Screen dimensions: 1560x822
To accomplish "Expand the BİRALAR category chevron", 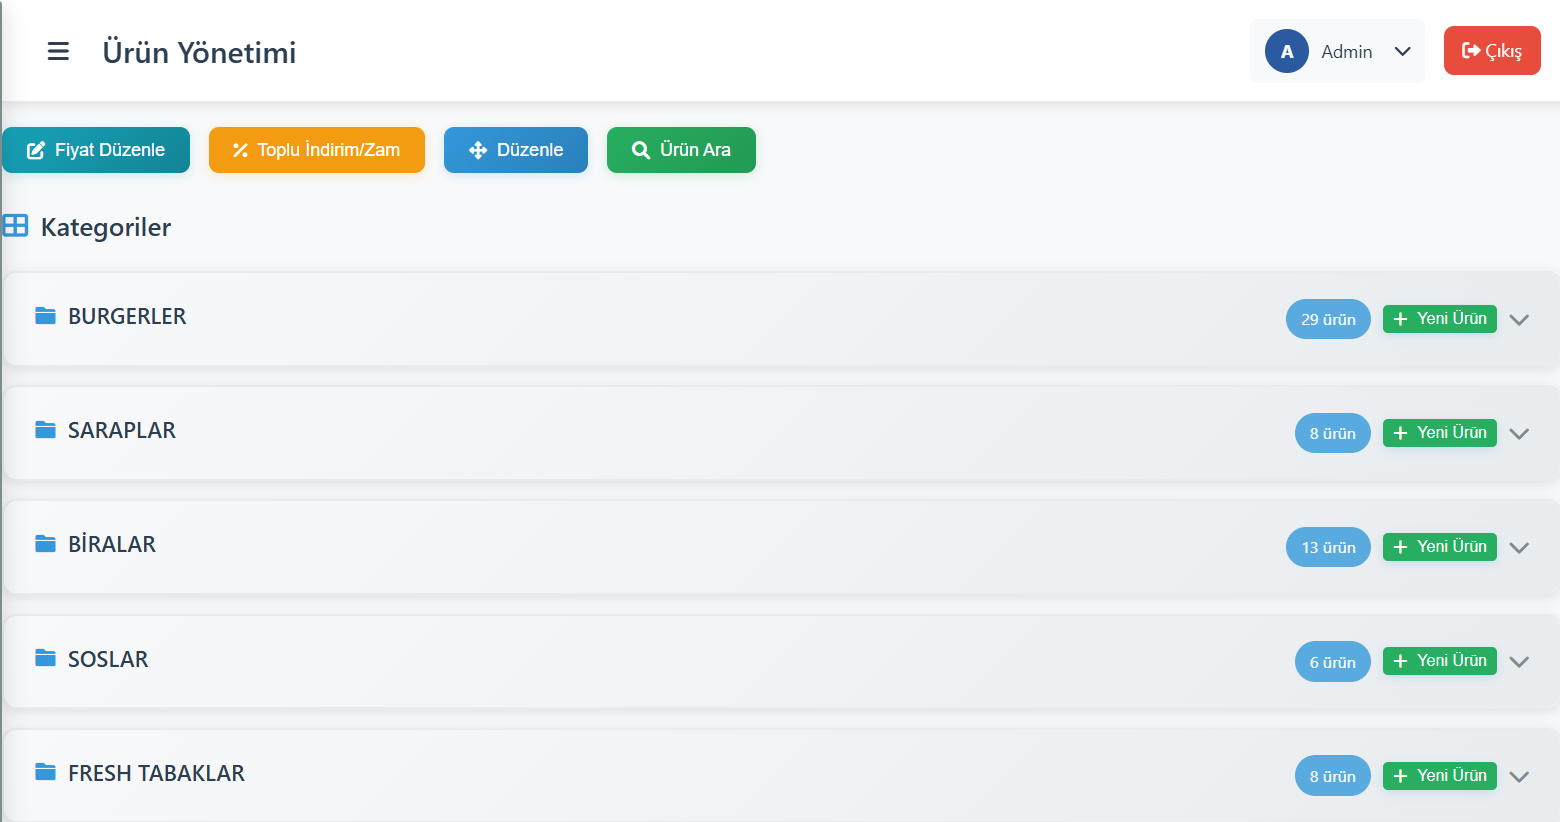I will [x=1519, y=548].
